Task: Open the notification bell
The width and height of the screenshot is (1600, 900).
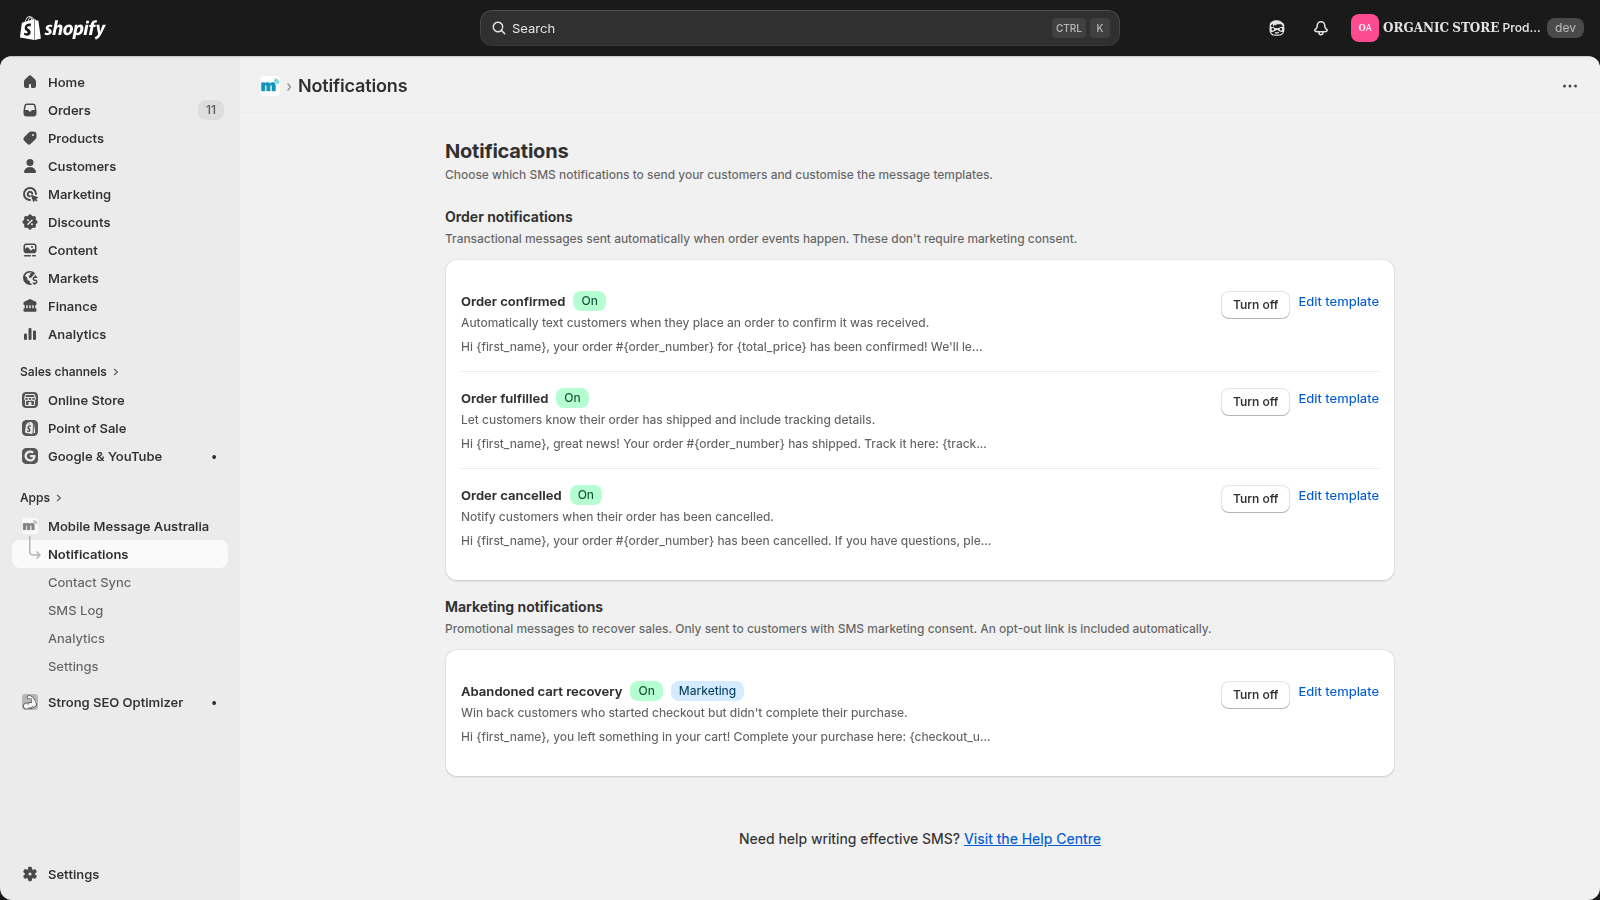Action: 1320,27
